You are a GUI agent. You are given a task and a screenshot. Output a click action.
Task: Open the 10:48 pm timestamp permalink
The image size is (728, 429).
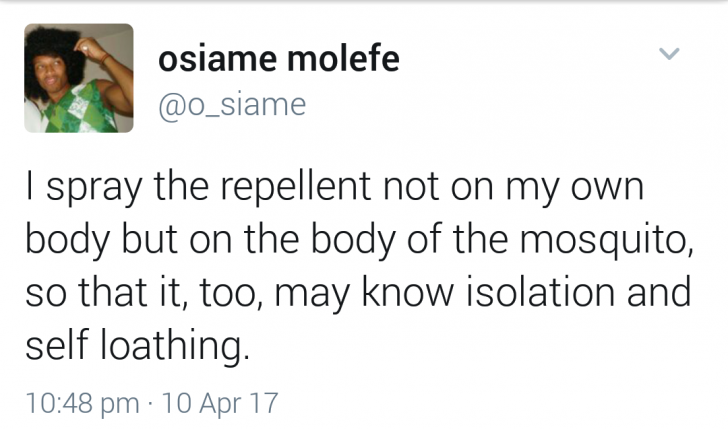pos(82,403)
